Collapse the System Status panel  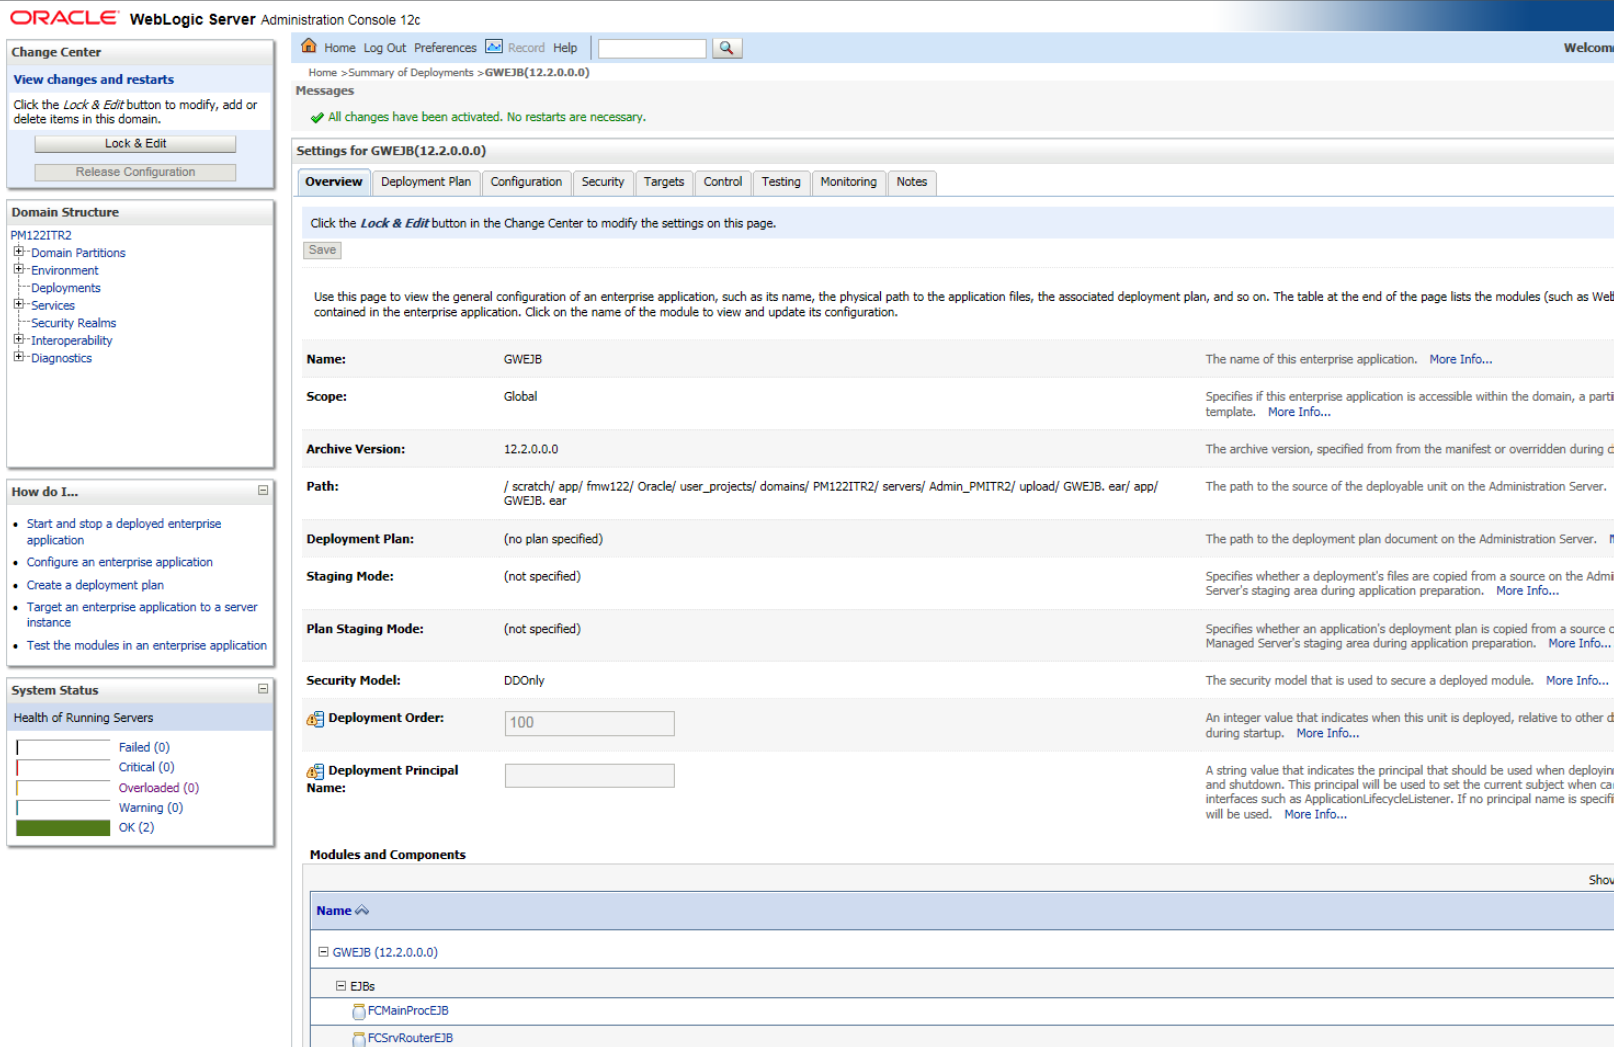point(262,689)
